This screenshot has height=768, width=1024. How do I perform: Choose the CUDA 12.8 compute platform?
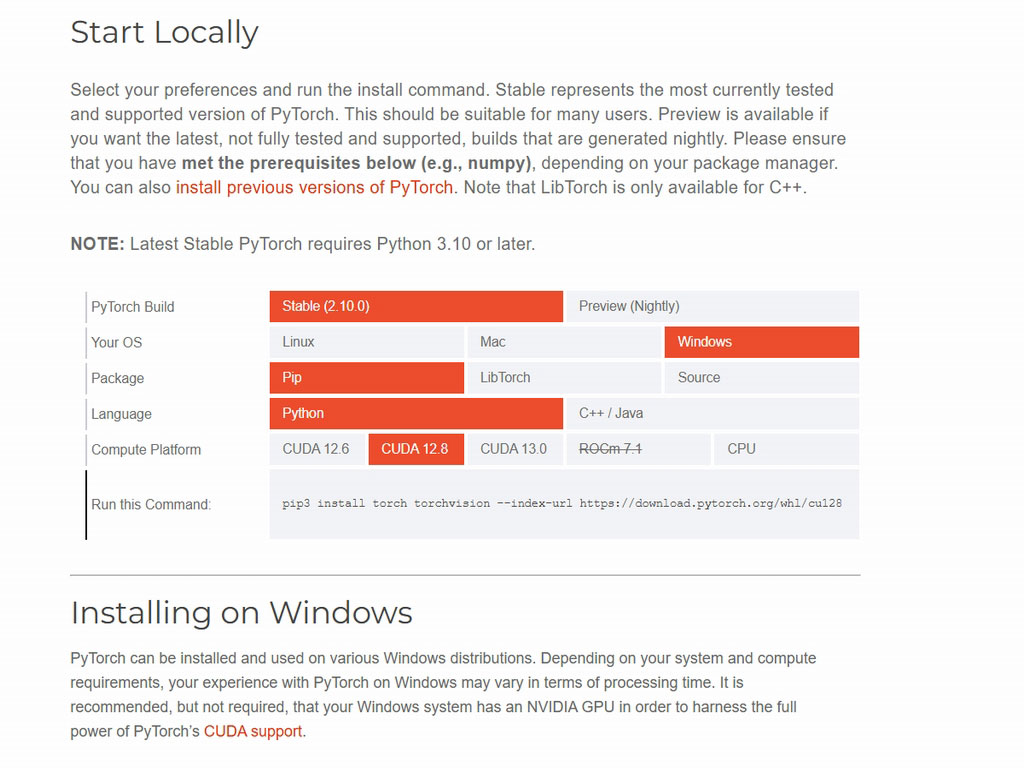[415, 449]
